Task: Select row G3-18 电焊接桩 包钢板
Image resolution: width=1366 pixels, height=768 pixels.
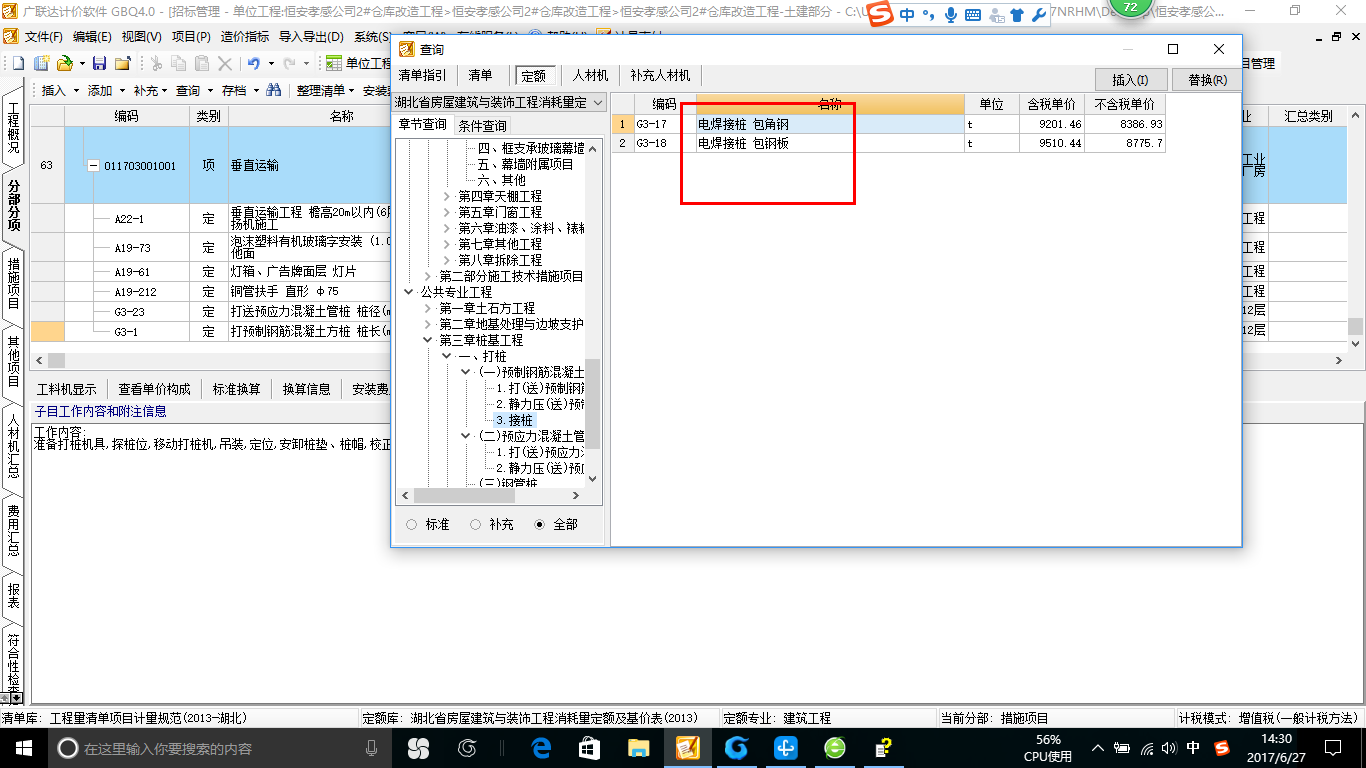Action: pos(888,143)
